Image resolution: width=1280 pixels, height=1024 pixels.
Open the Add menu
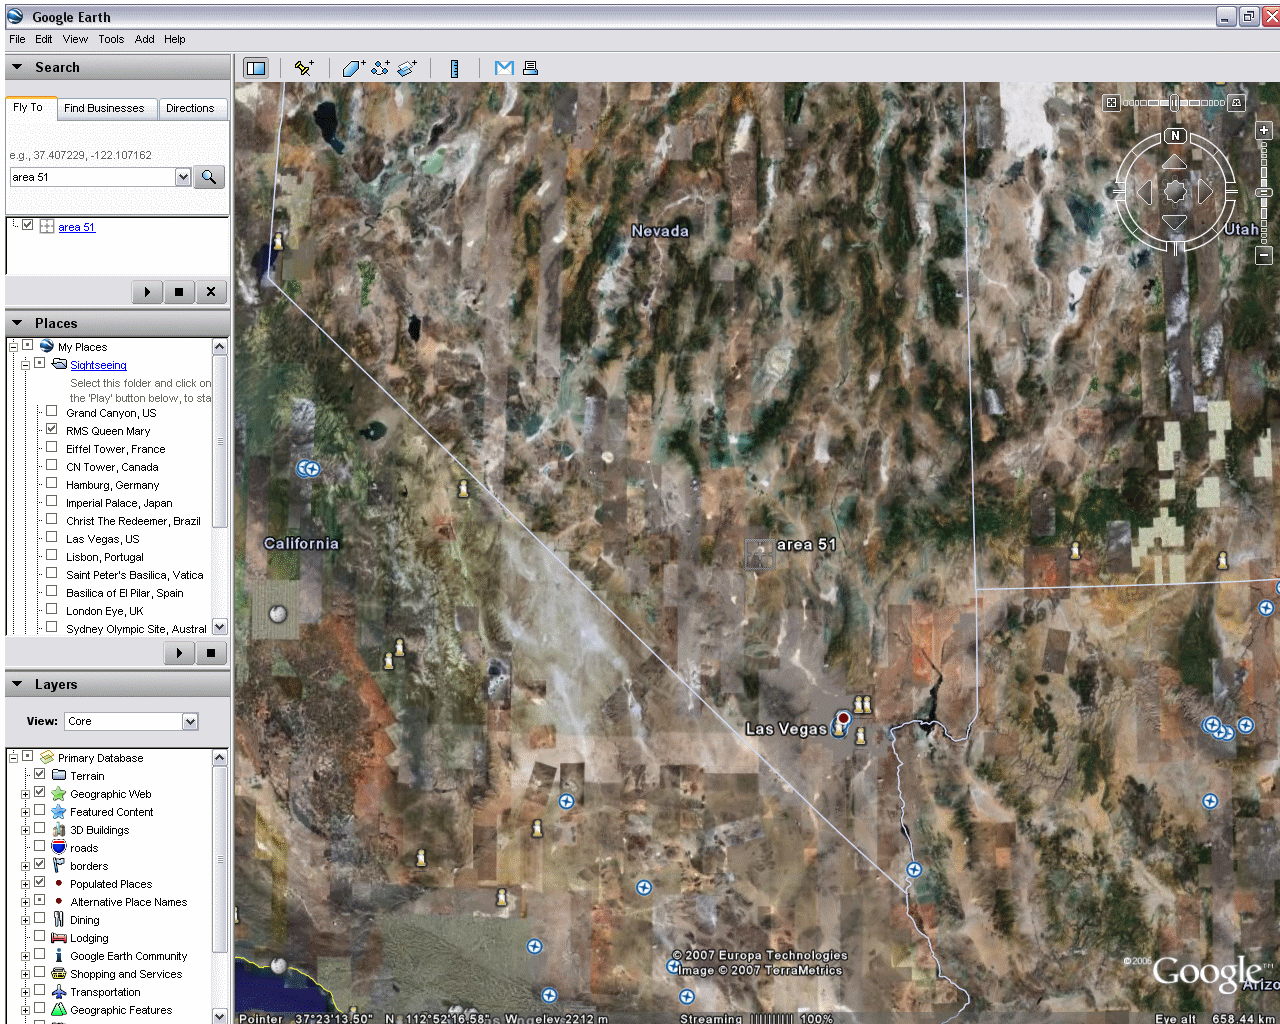point(145,39)
